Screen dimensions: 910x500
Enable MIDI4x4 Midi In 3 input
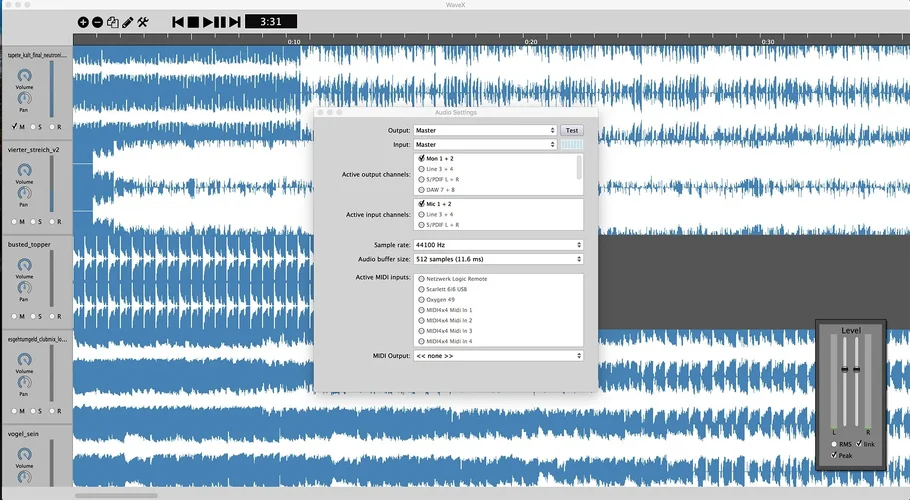tap(421, 331)
